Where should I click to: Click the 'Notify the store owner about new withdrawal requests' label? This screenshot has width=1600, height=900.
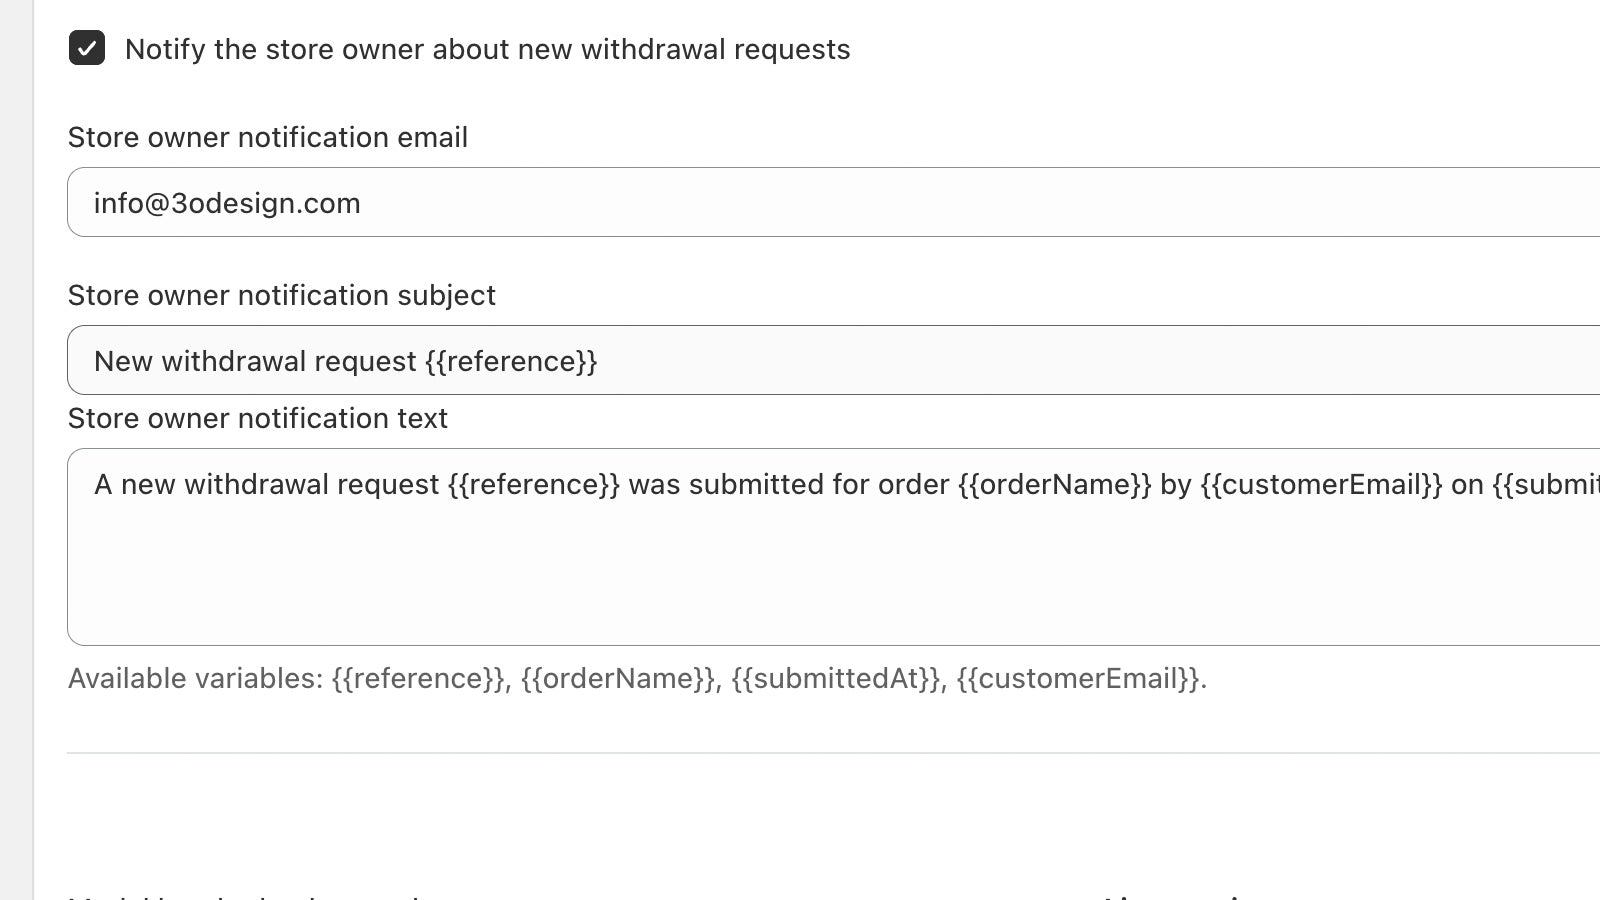tap(487, 49)
